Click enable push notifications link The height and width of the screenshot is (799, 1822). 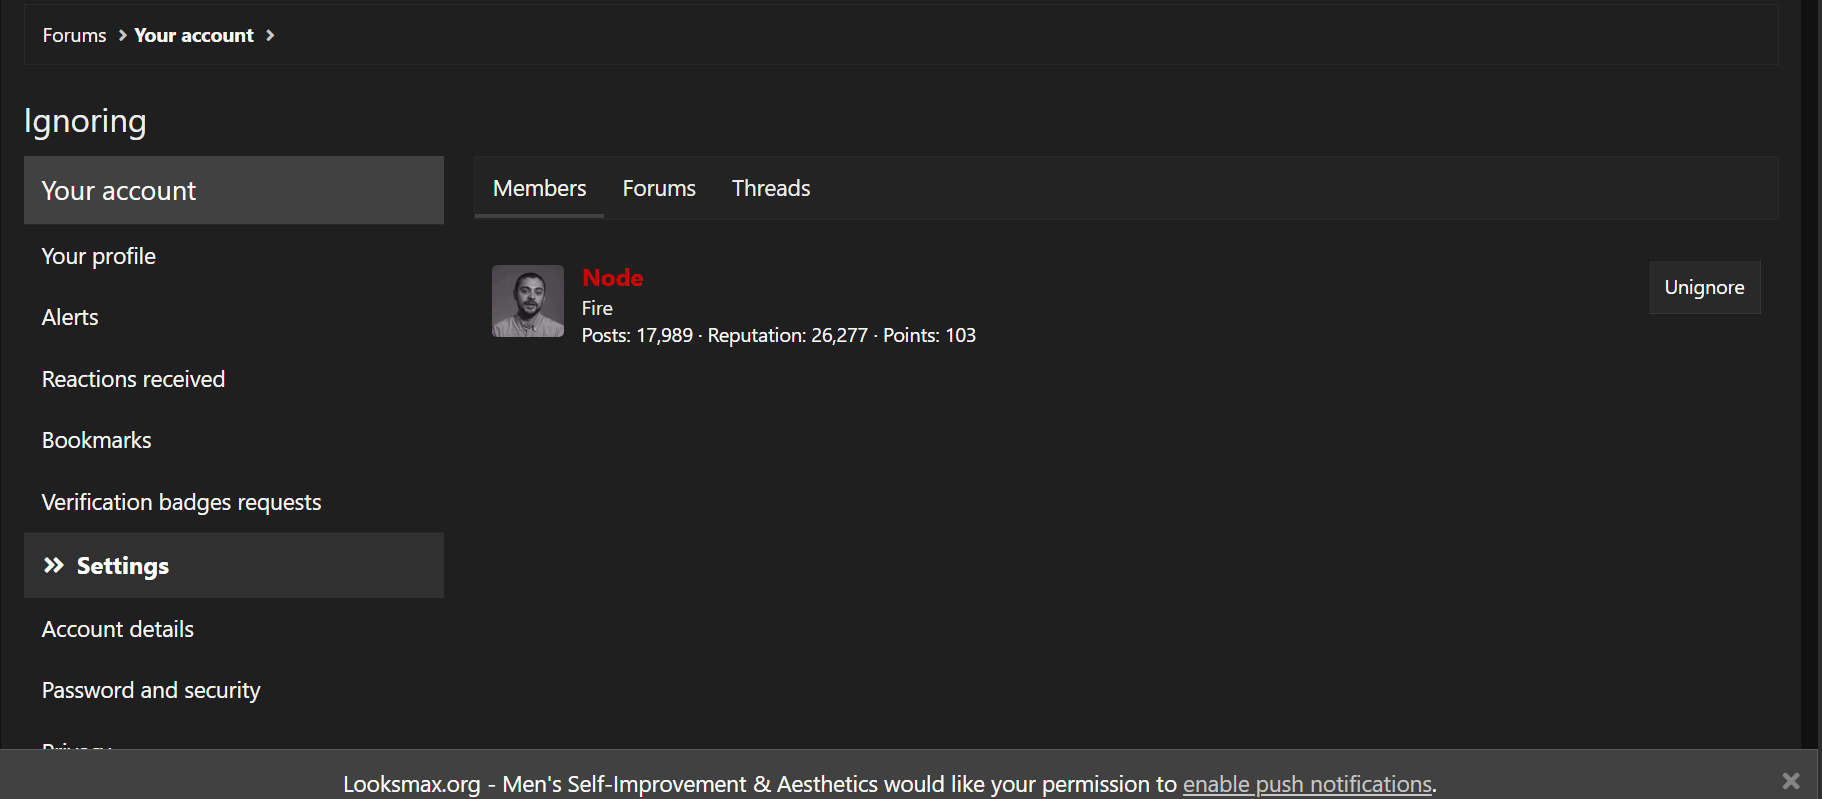pos(1307,784)
